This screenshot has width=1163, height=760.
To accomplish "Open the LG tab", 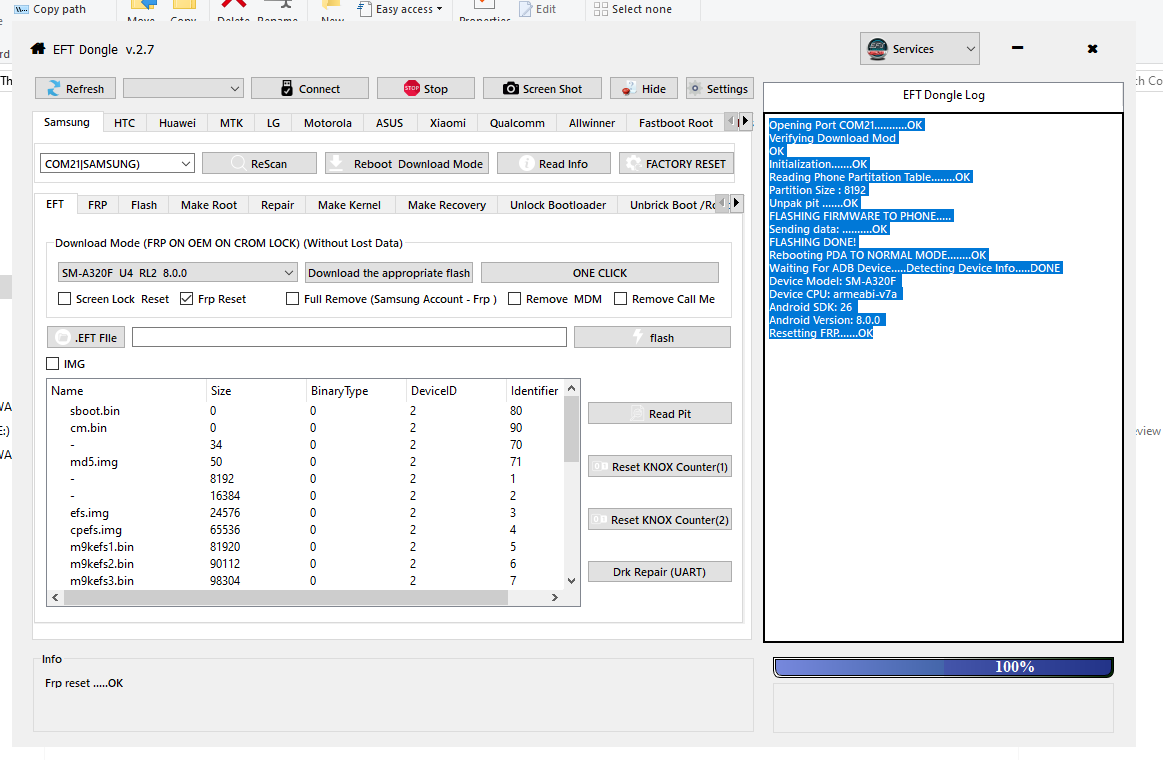I will point(274,123).
